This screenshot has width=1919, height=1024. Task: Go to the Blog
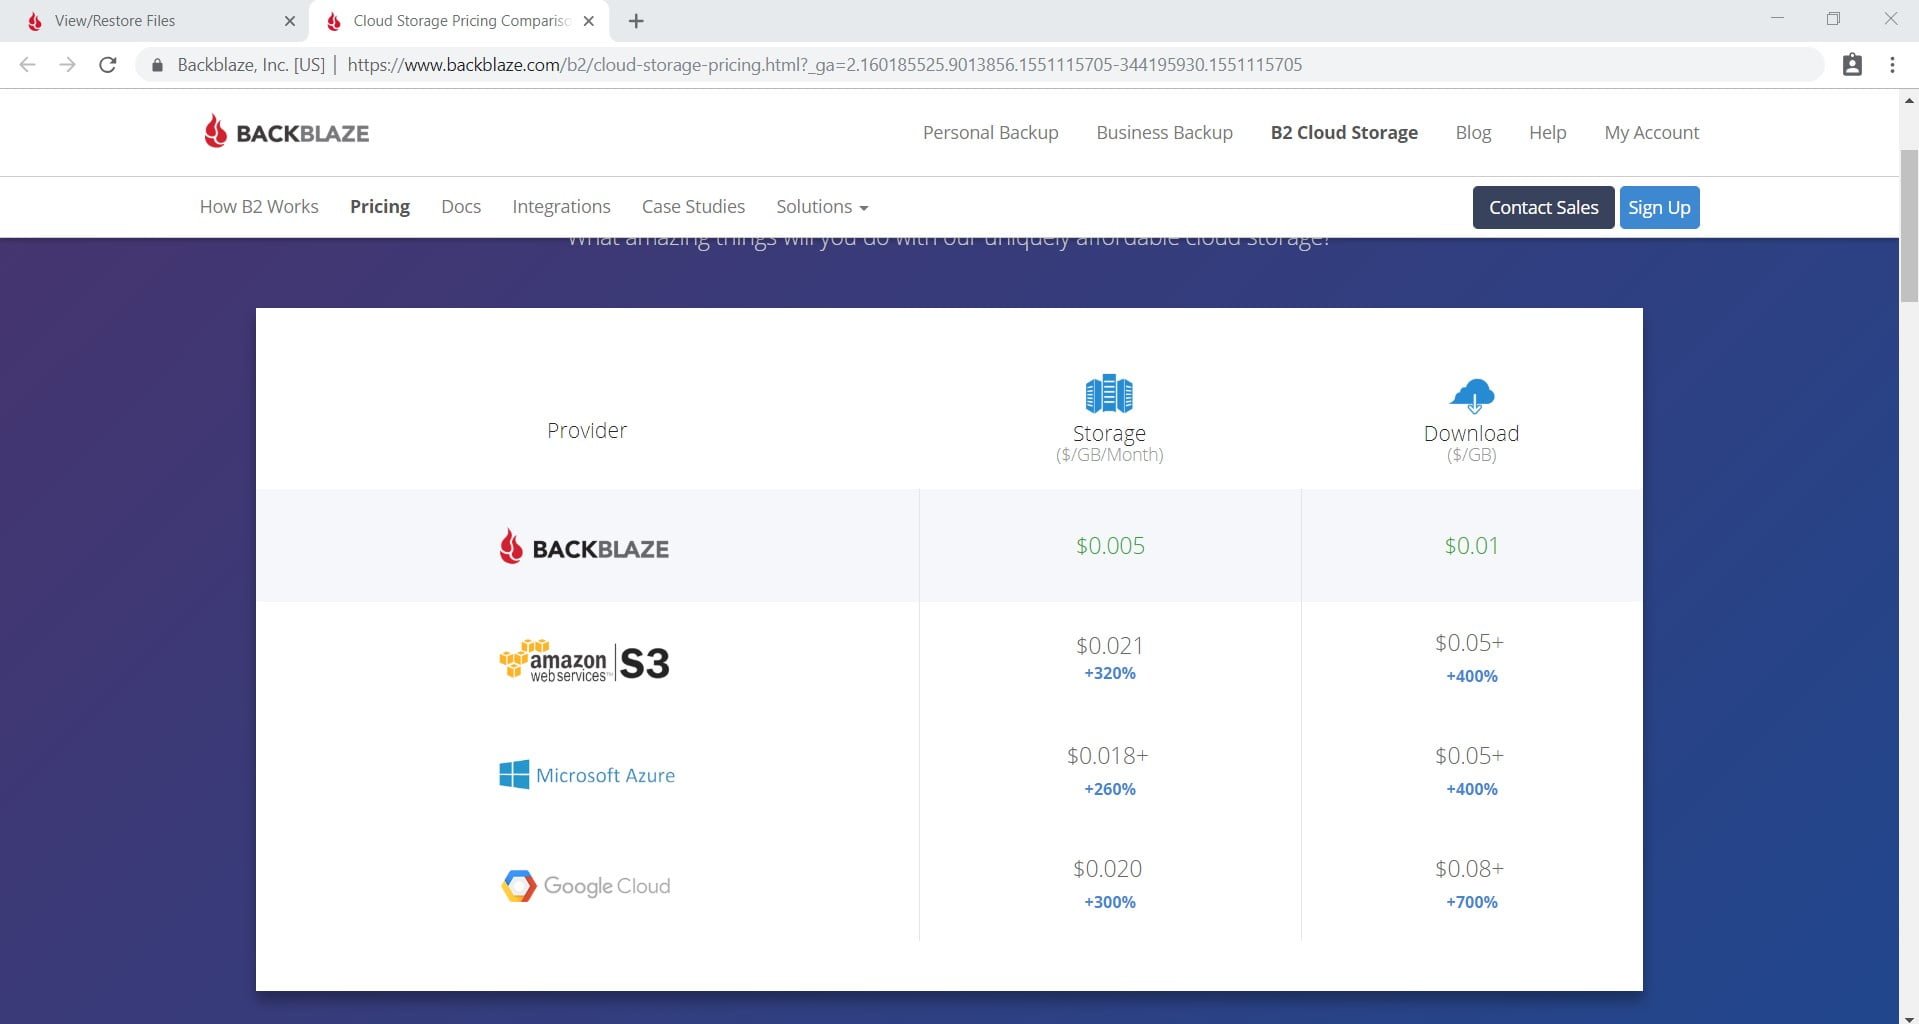pos(1473,132)
